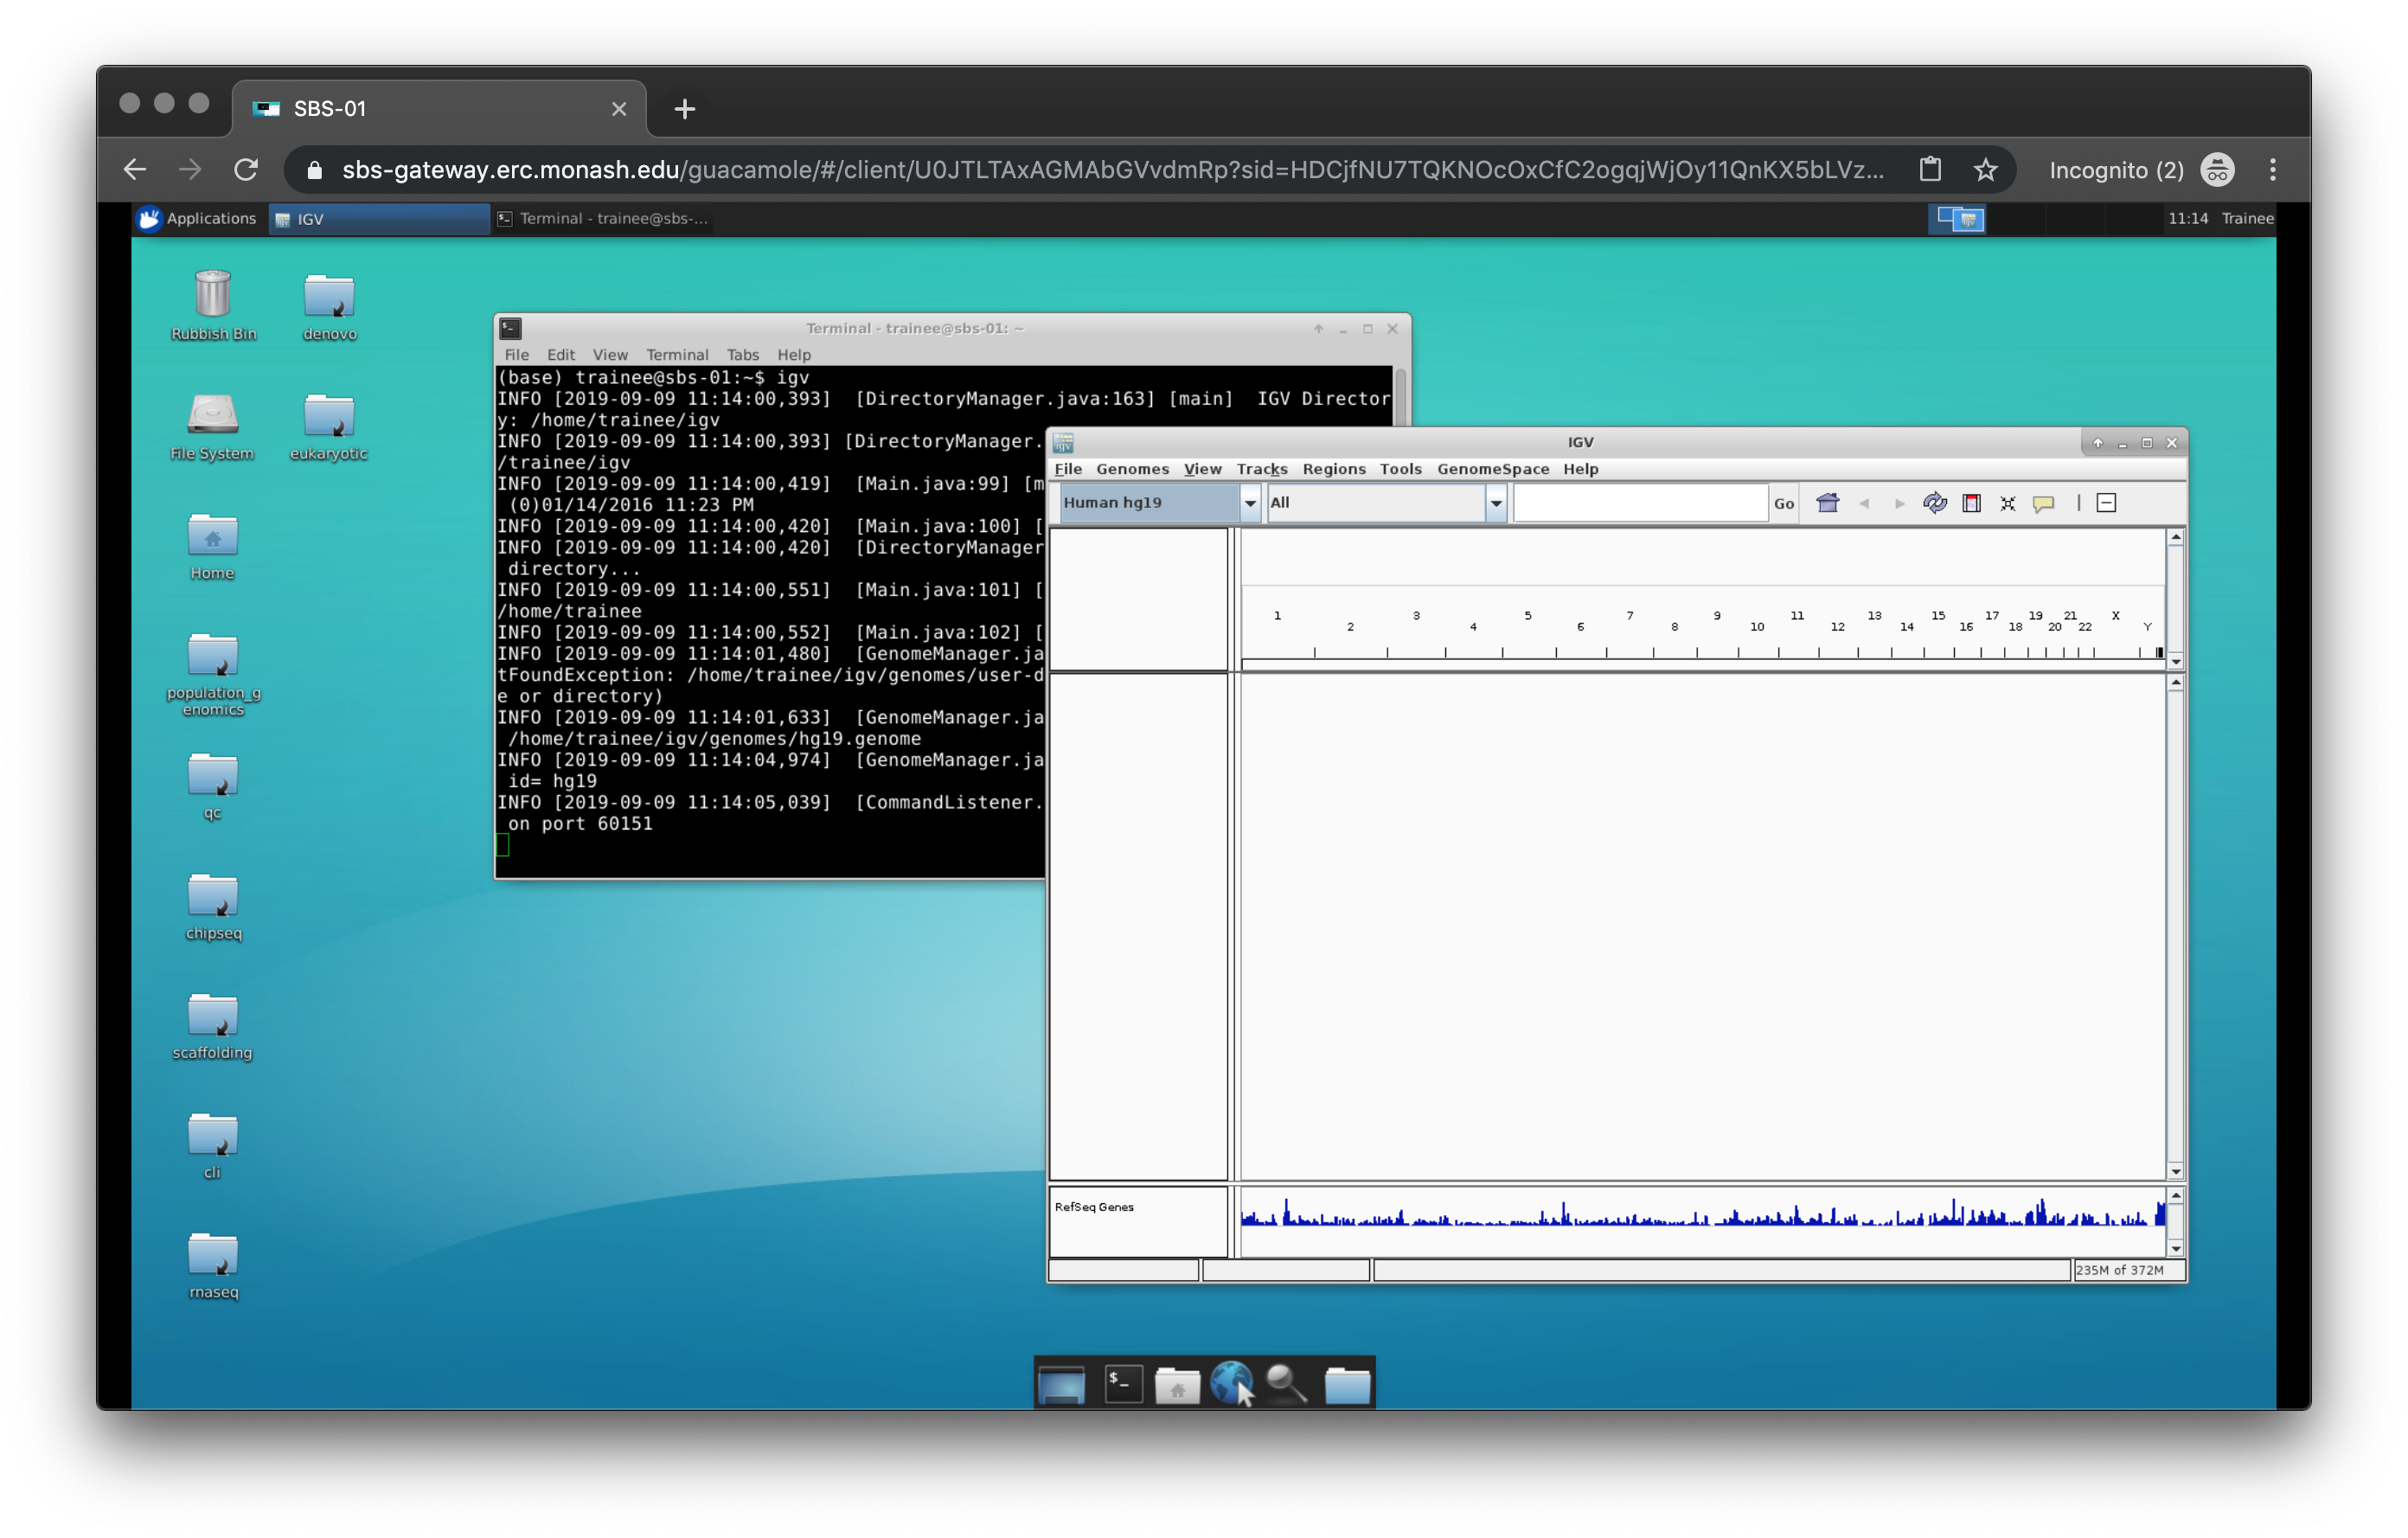Click the IGV zoom out minus icon

coord(2106,503)
